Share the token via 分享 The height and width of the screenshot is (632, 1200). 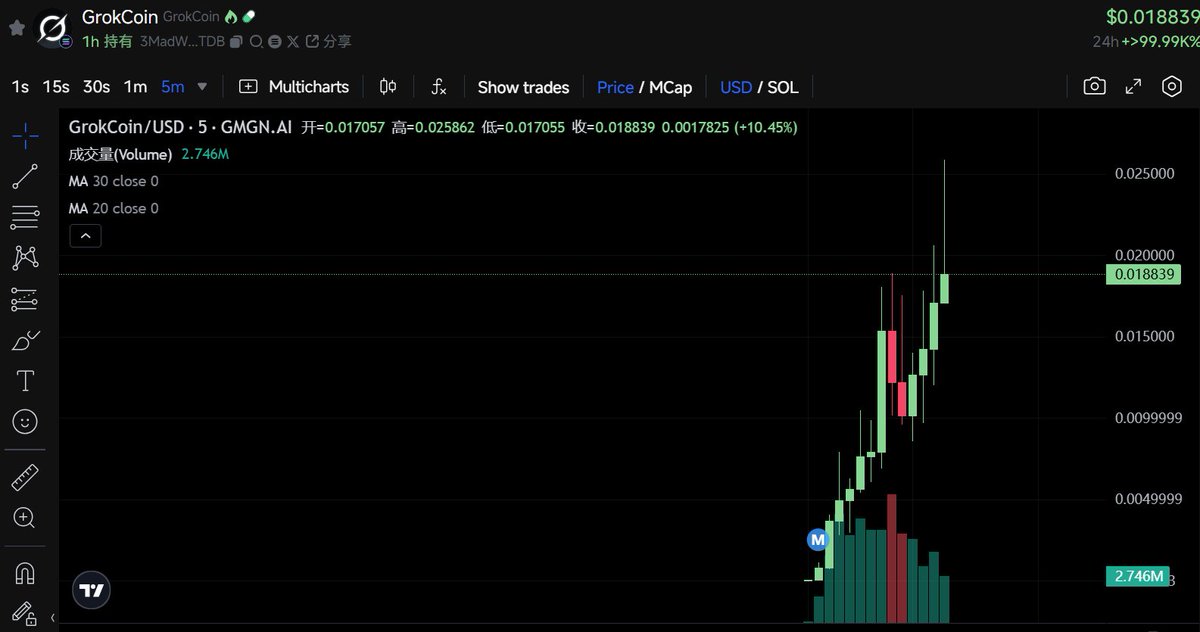pos(328,42)
